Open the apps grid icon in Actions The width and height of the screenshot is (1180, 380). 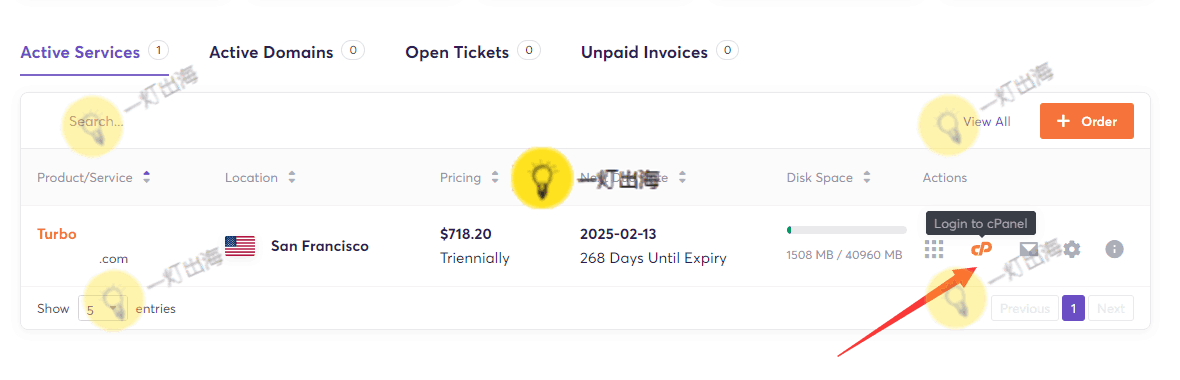(934, 248)
